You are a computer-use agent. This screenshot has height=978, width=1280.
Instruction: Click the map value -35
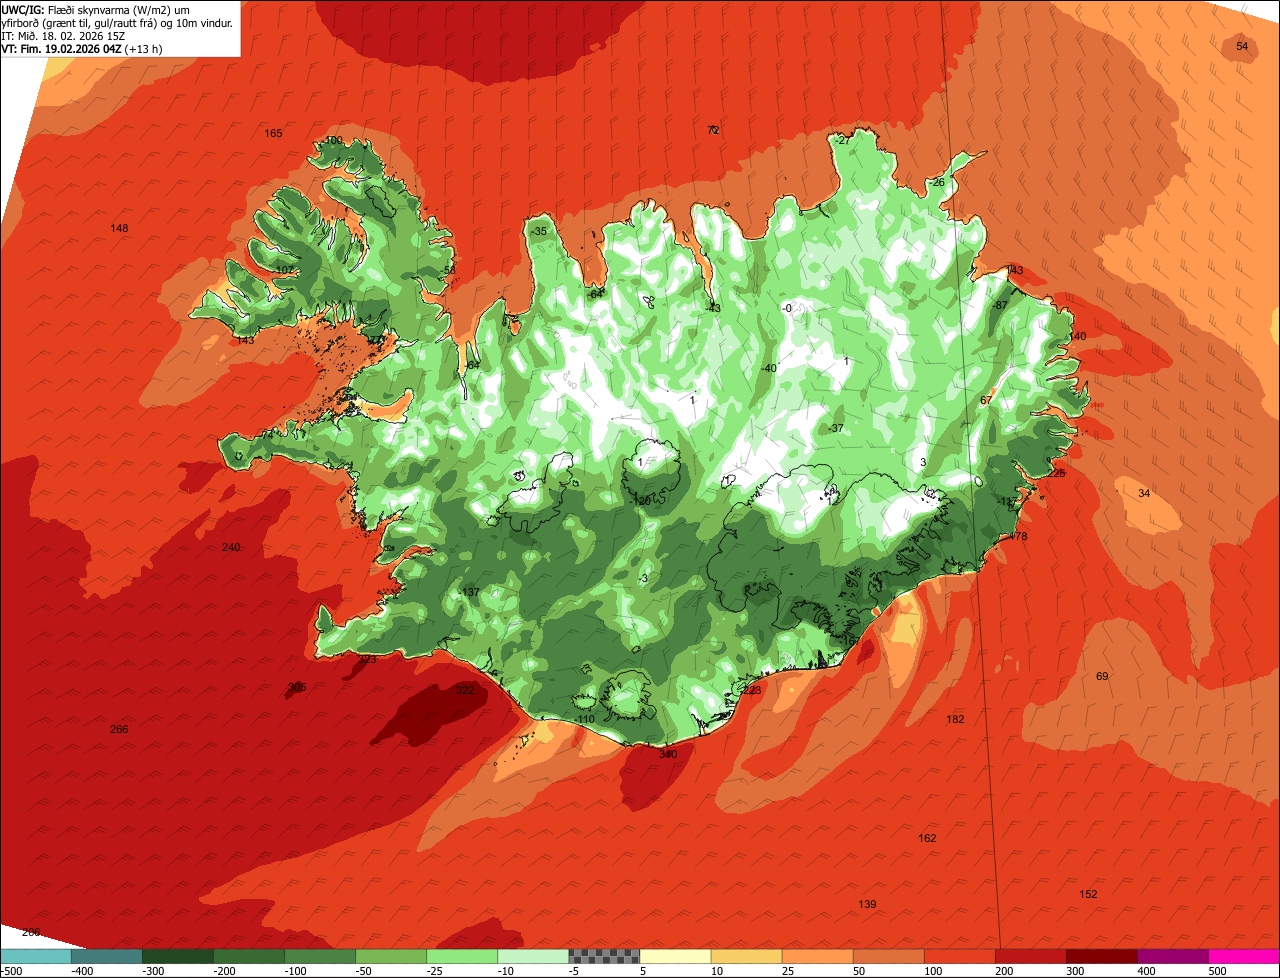click(539, 232)
